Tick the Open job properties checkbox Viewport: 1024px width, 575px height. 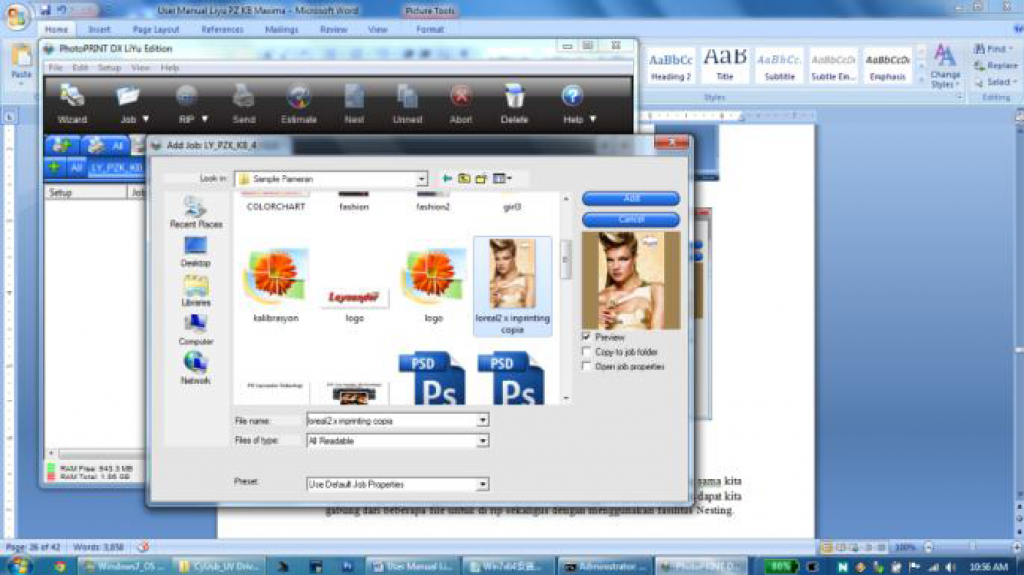pyautogui.click(x=586, y=367)
